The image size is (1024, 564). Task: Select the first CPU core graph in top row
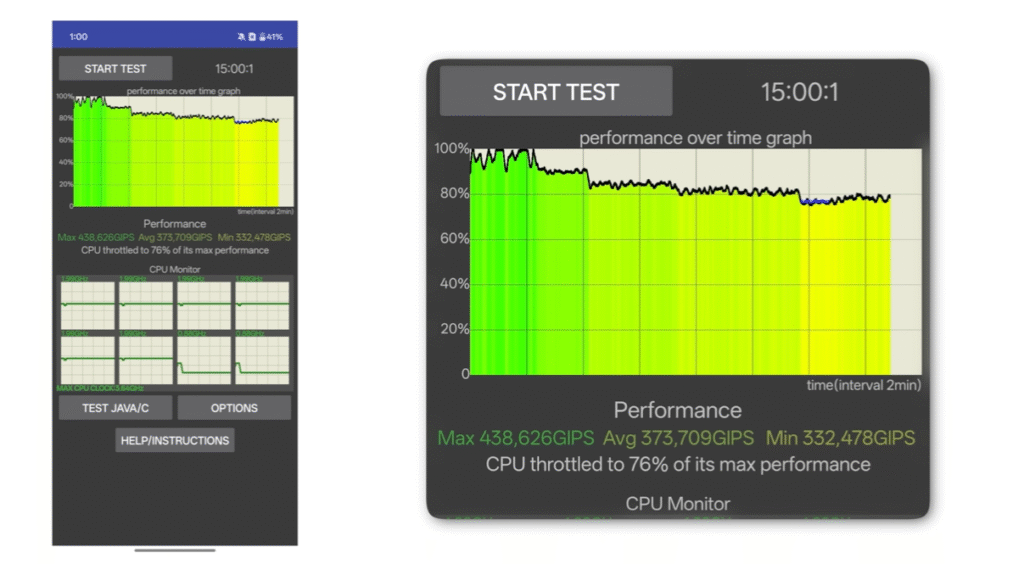pos(88,304)
